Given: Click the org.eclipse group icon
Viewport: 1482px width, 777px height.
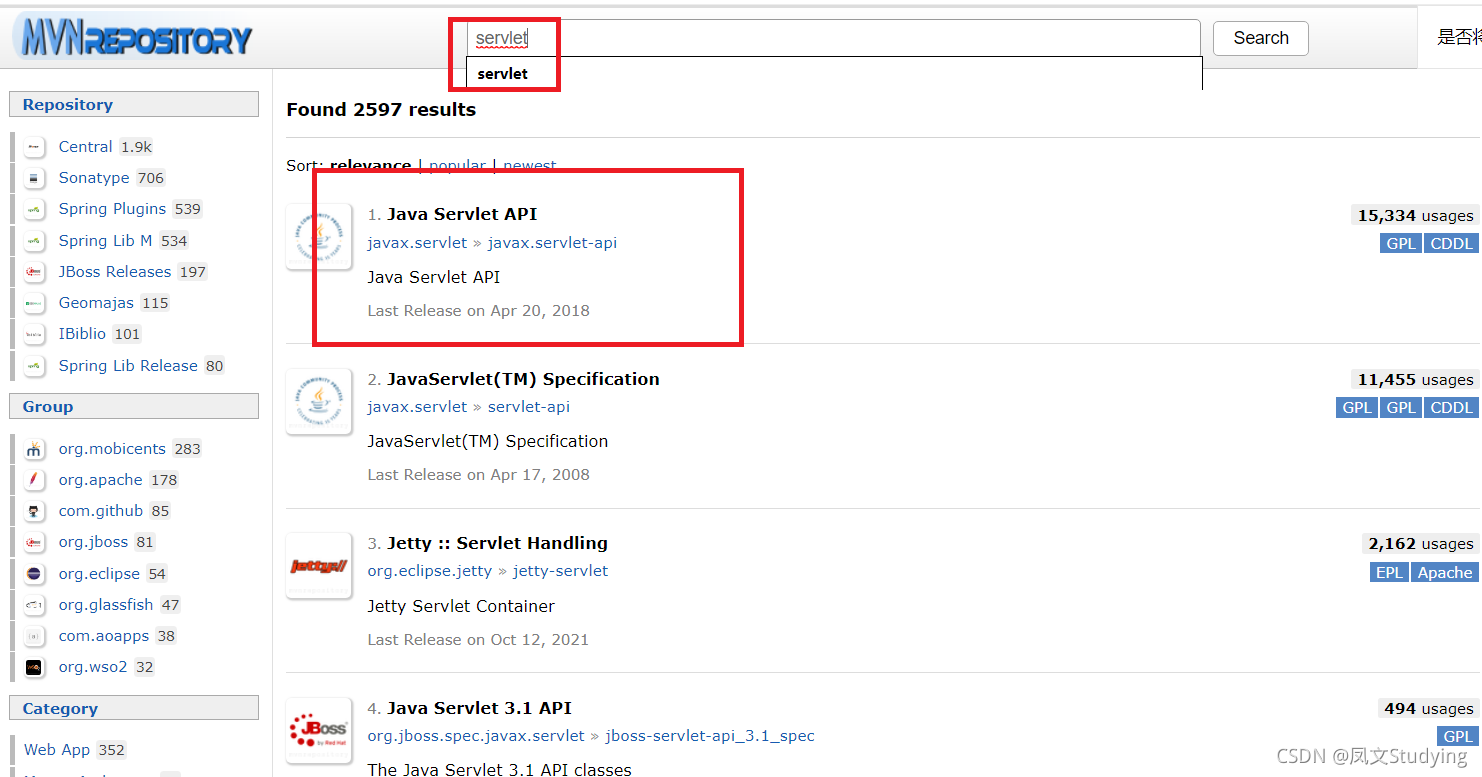Looking at the screenshot, I should coord(34,574).
